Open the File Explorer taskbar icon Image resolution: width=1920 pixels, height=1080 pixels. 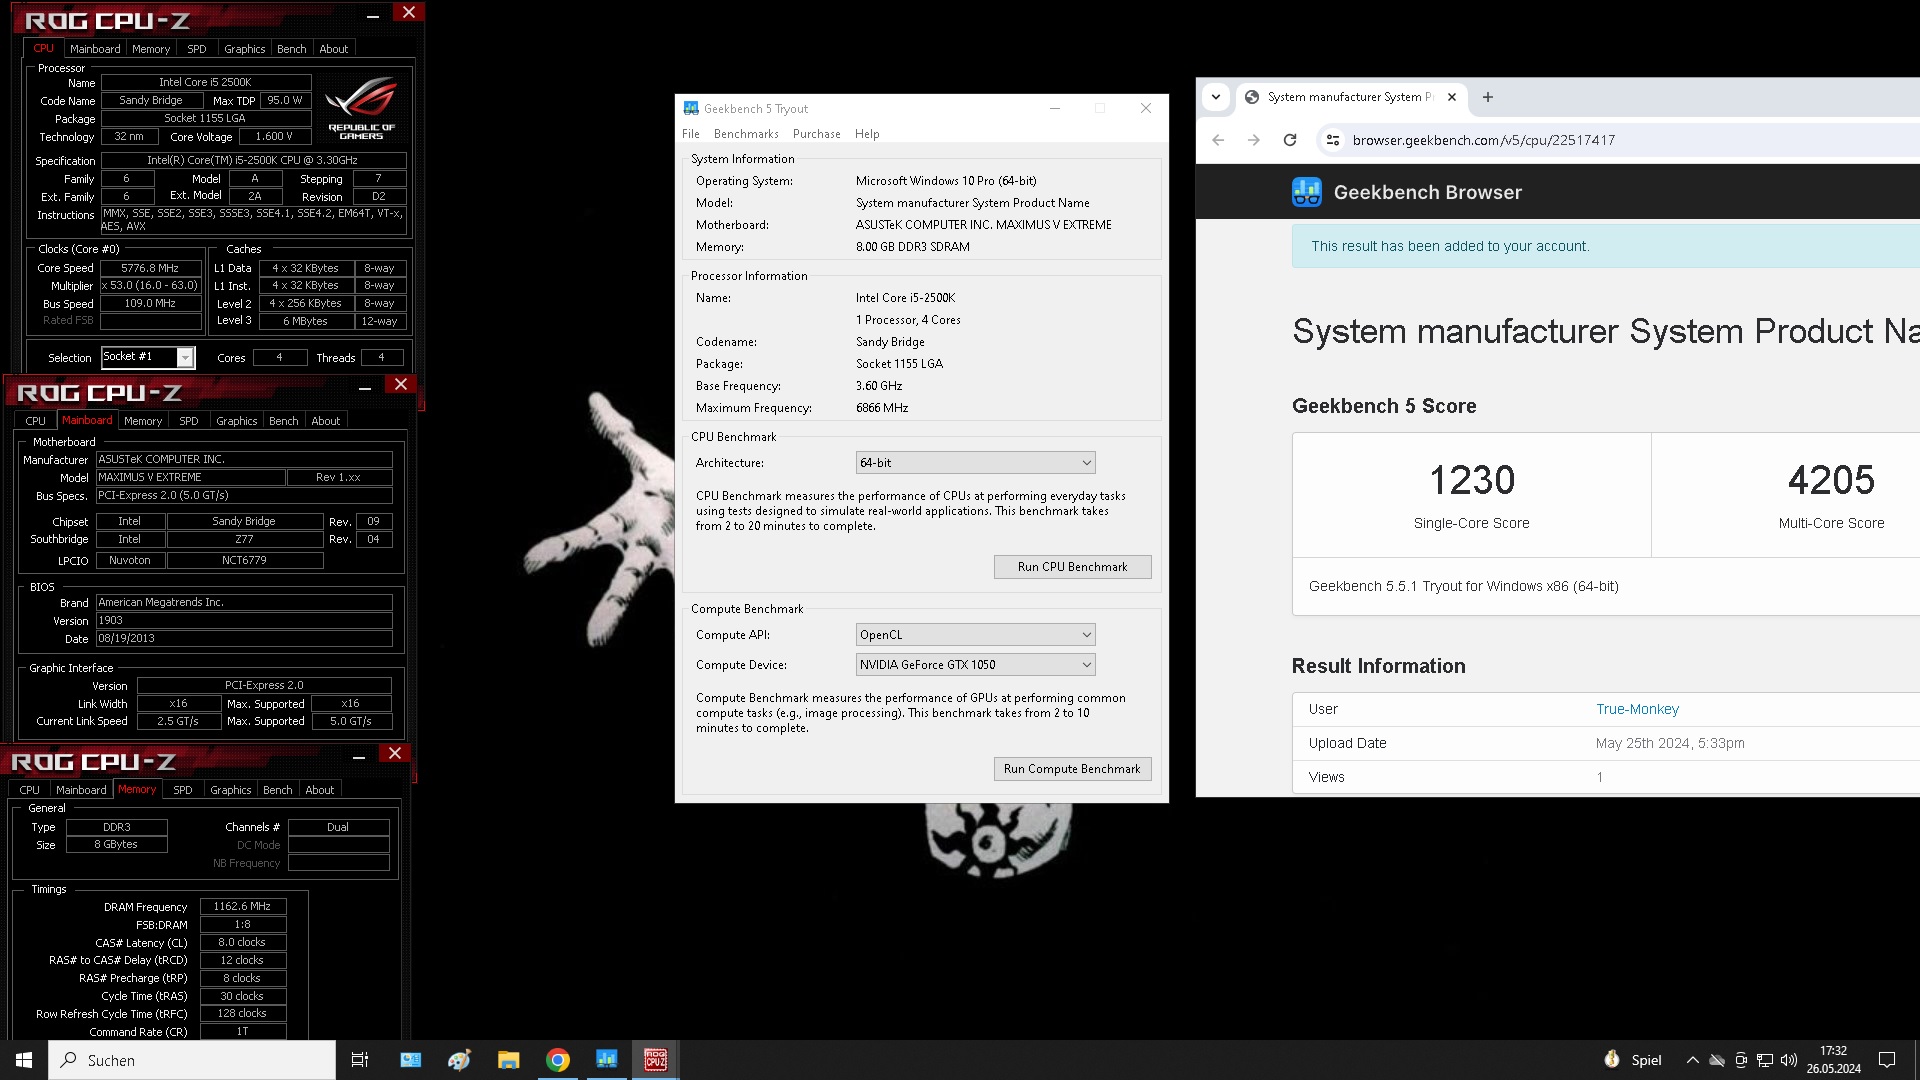[509, 1060]
